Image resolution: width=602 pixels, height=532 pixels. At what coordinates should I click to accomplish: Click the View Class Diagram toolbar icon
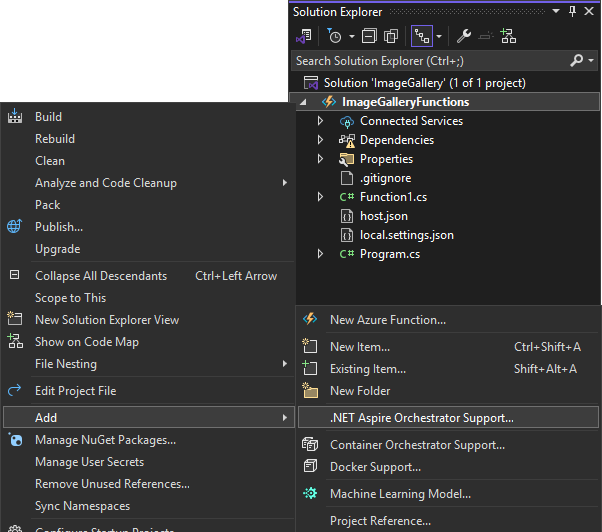508,36
